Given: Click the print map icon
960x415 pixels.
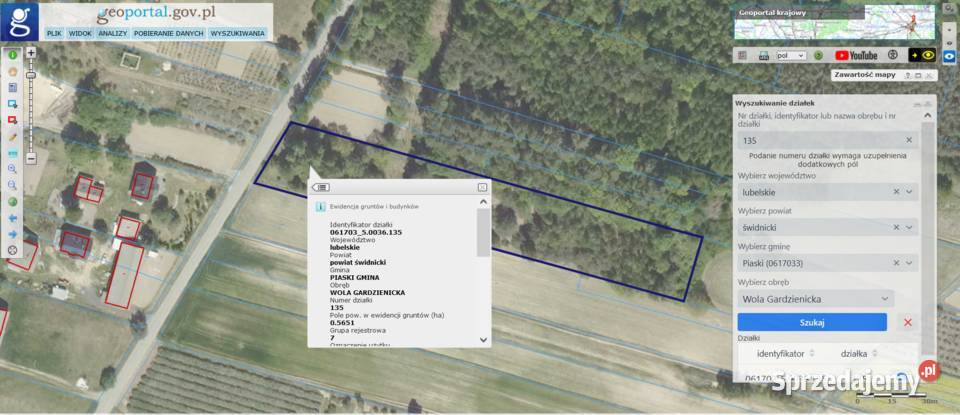Looking at the screenshot, I should [764, 56].
